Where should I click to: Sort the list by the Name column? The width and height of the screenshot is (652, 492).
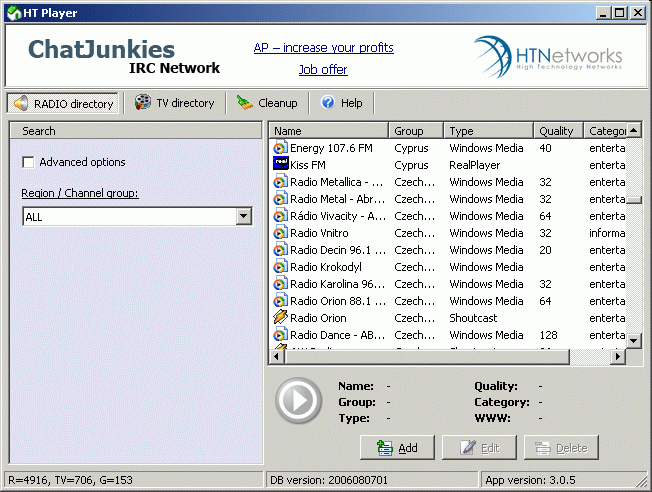tap(328, 131)
